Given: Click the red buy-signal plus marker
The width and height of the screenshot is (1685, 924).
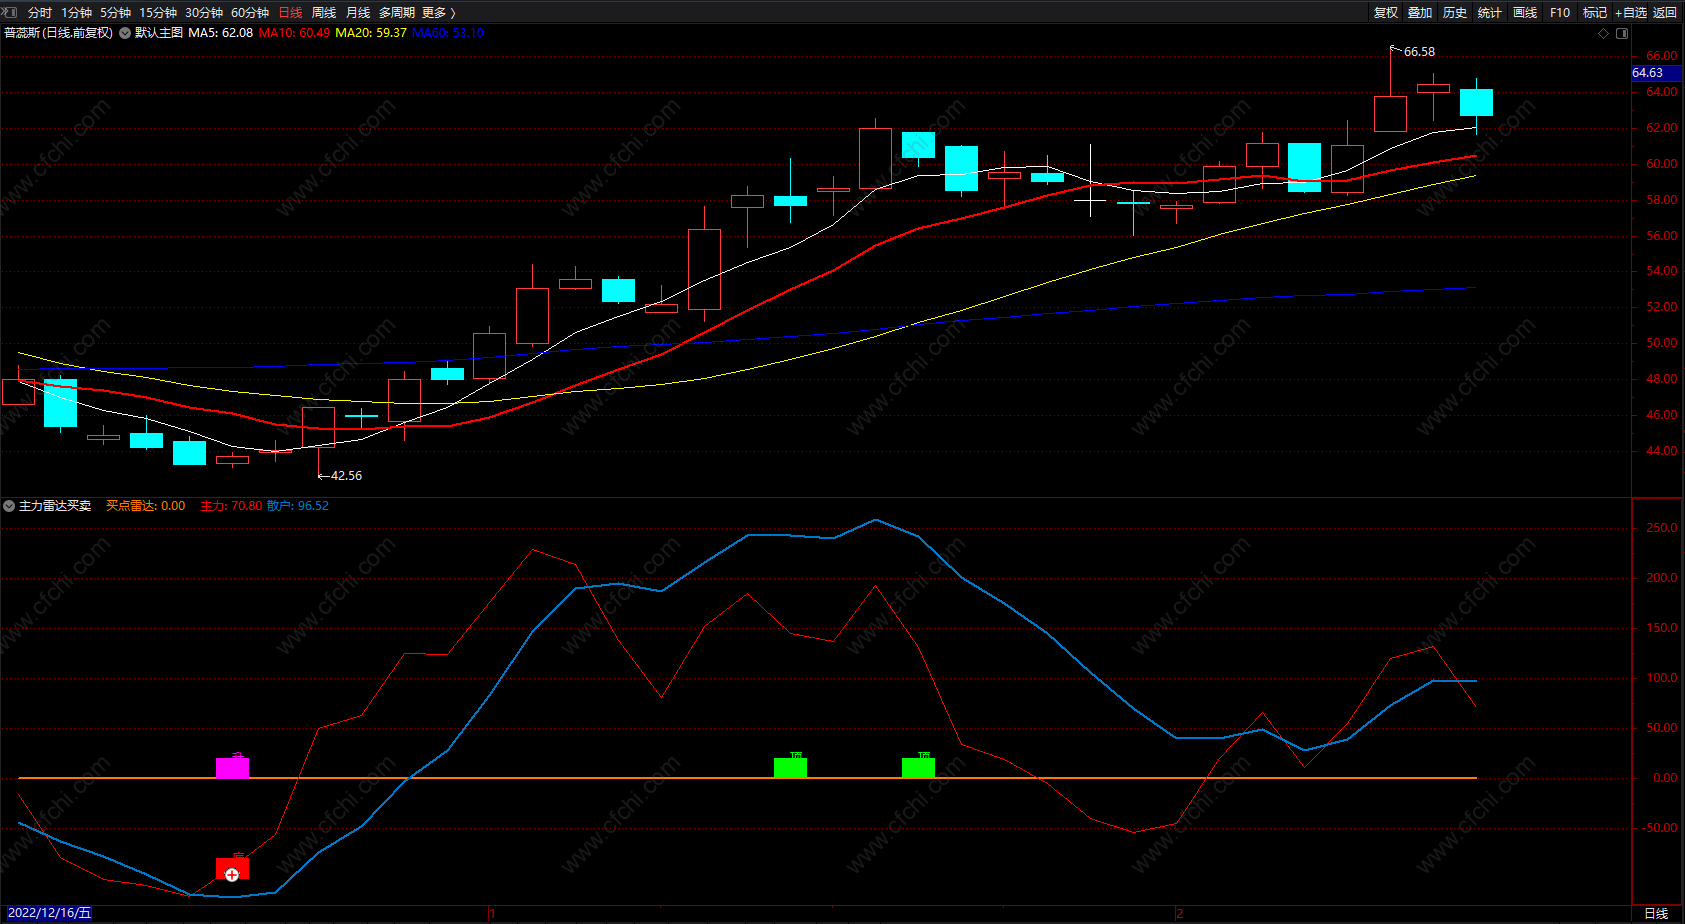Looking at the screenshot, I should [232, 874].
